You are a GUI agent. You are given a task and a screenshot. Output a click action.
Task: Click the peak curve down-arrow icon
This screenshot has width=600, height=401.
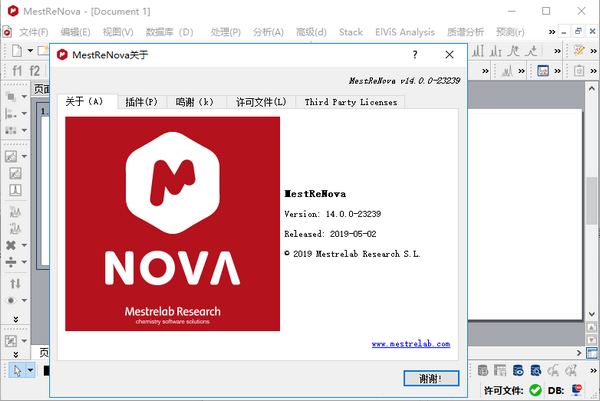pyautogui.click(x=531, y=51)
